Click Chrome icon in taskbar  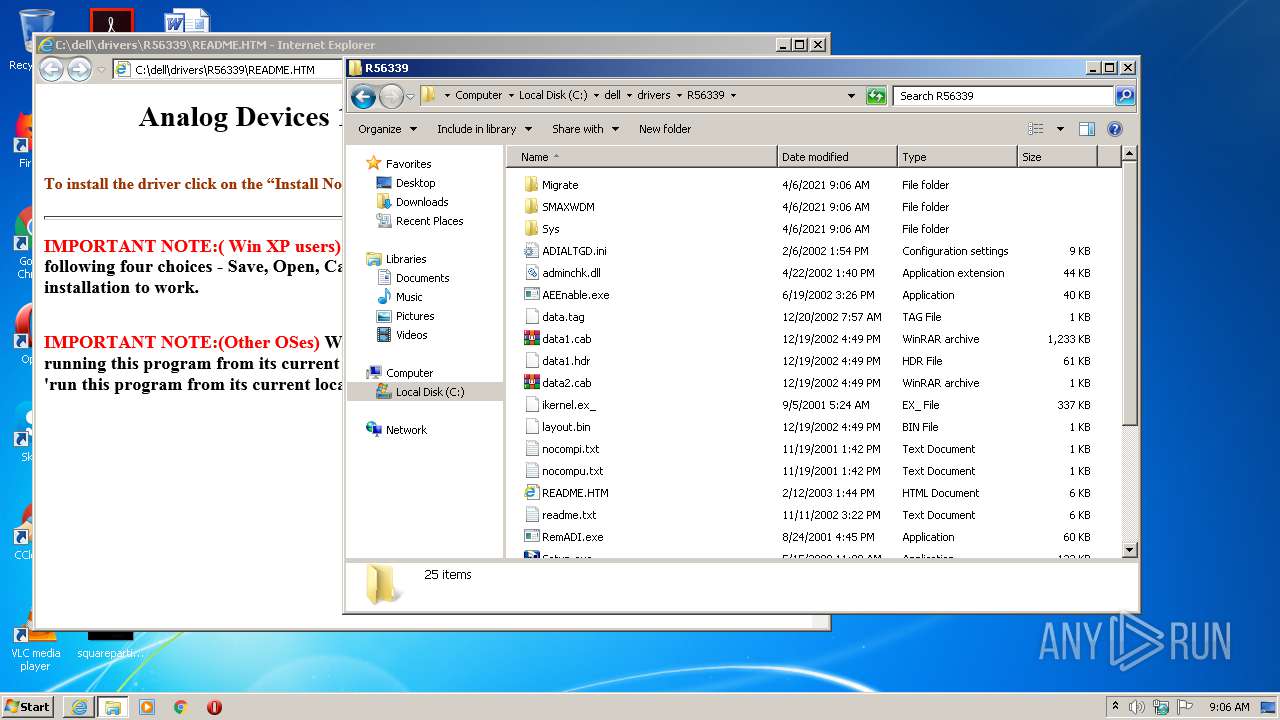pyautogui.click(x=180, y=707)
